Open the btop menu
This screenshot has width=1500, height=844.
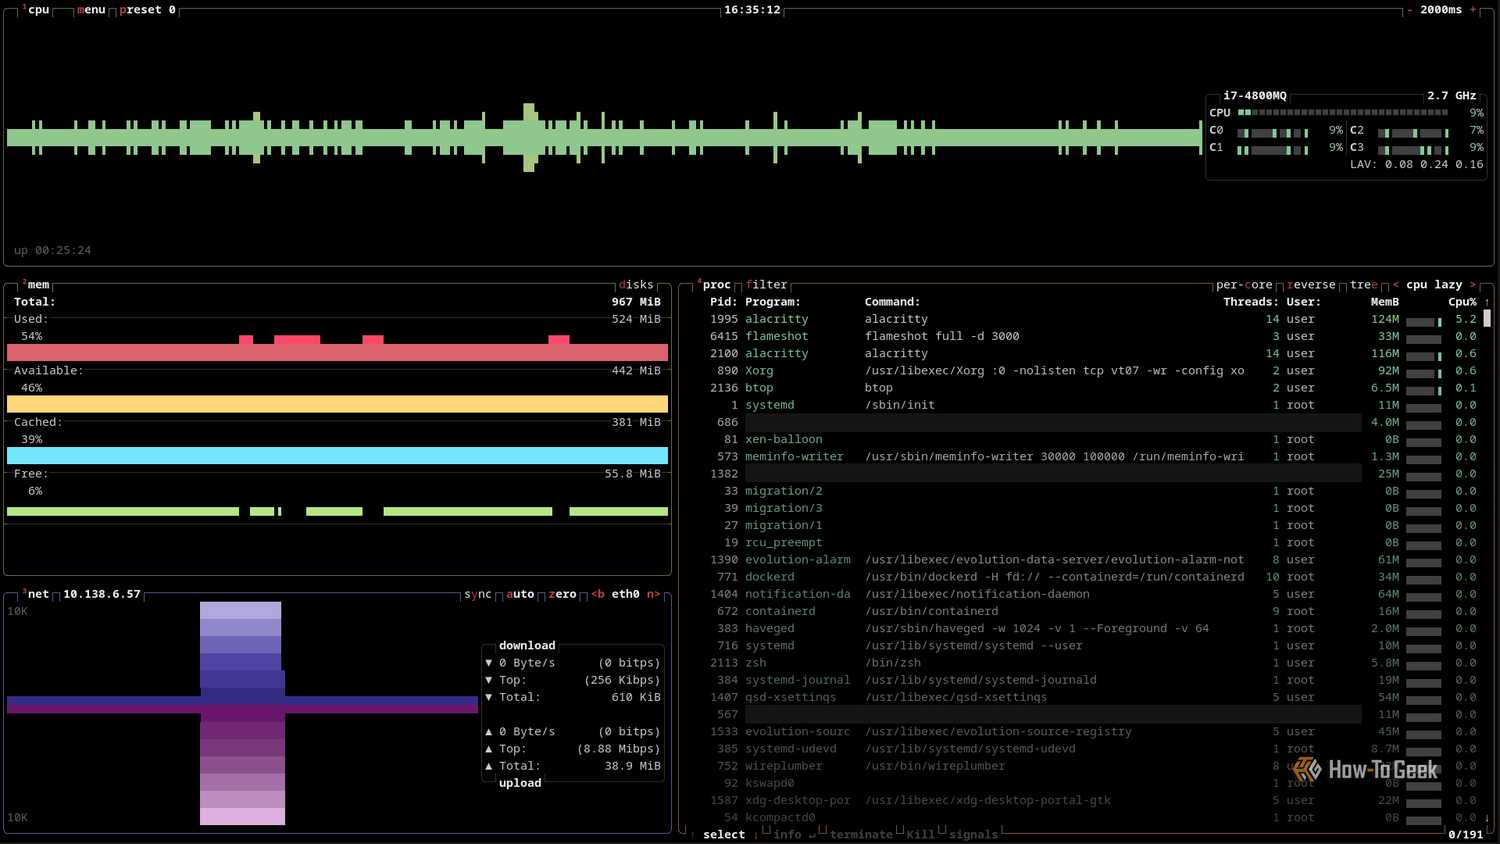[91, 9]
